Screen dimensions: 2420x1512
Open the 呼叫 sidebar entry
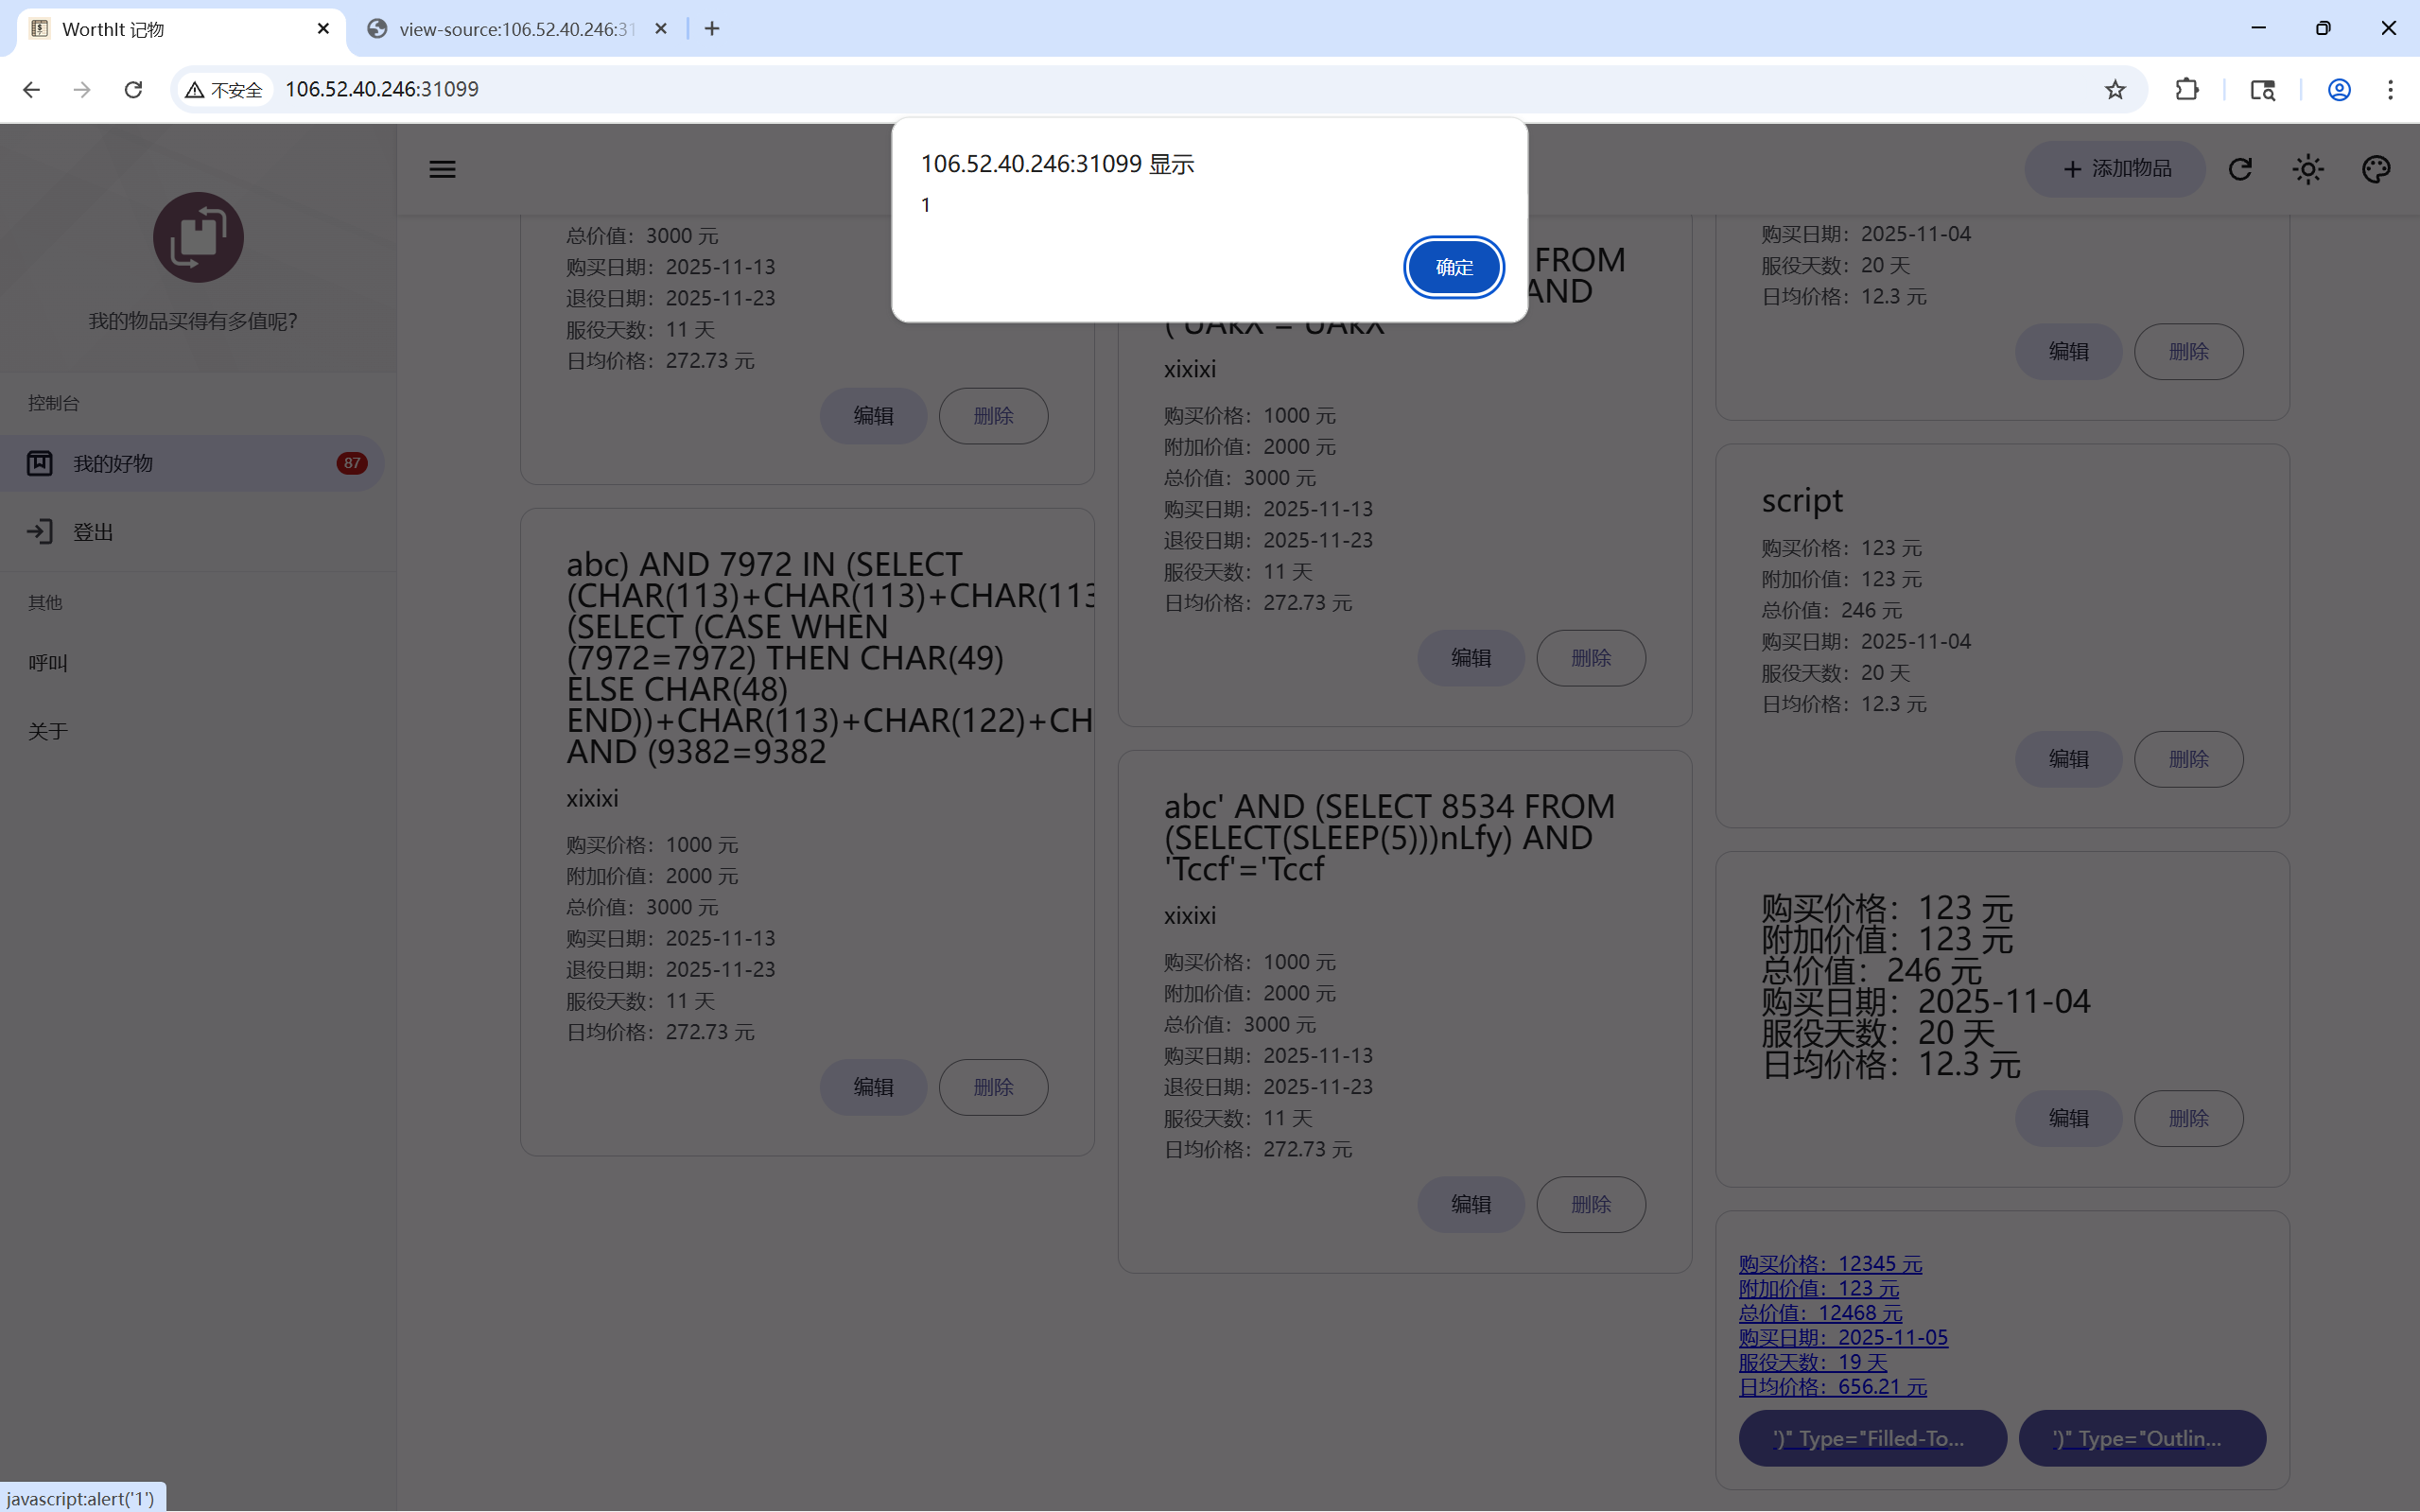[x=48, y=663]
